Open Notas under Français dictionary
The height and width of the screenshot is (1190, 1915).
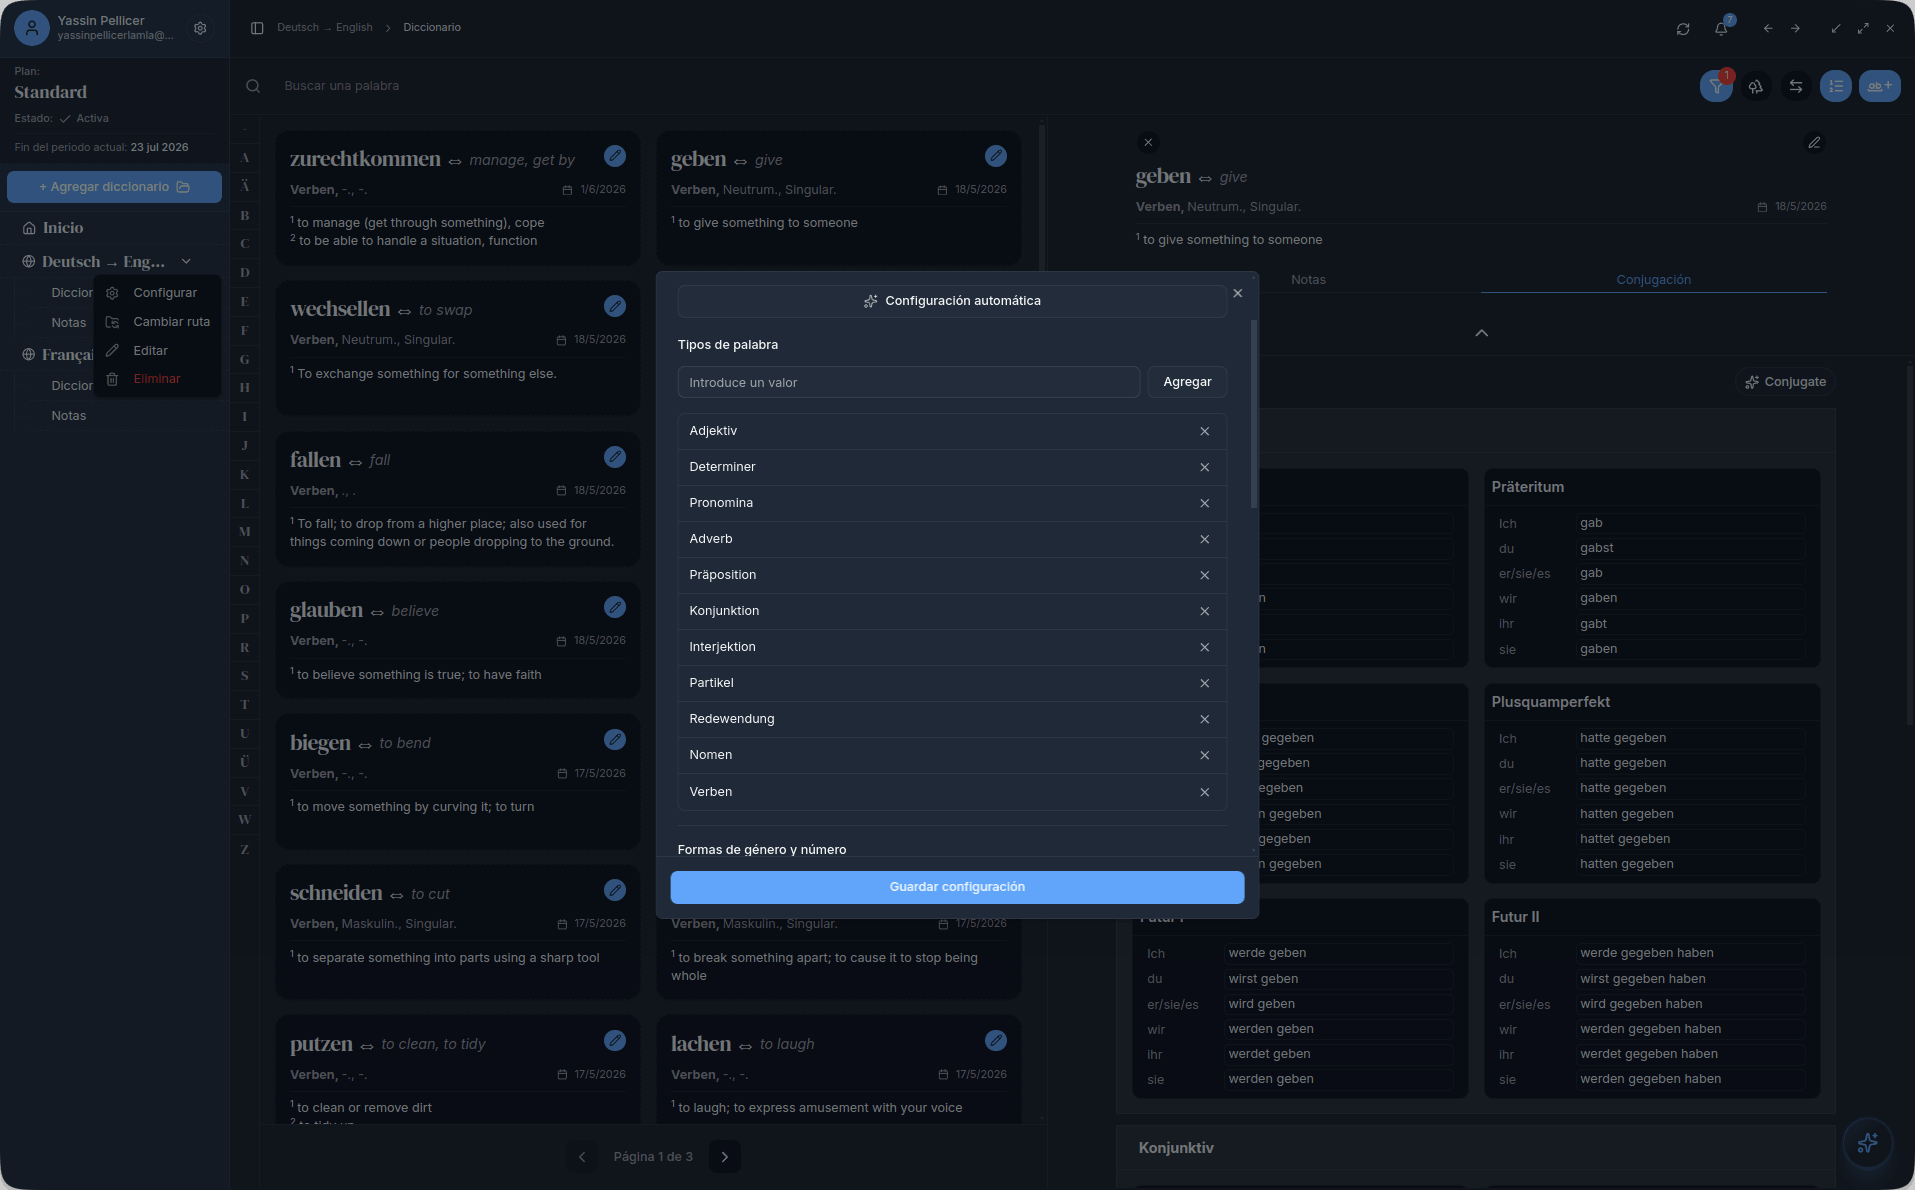click(69, 416)
